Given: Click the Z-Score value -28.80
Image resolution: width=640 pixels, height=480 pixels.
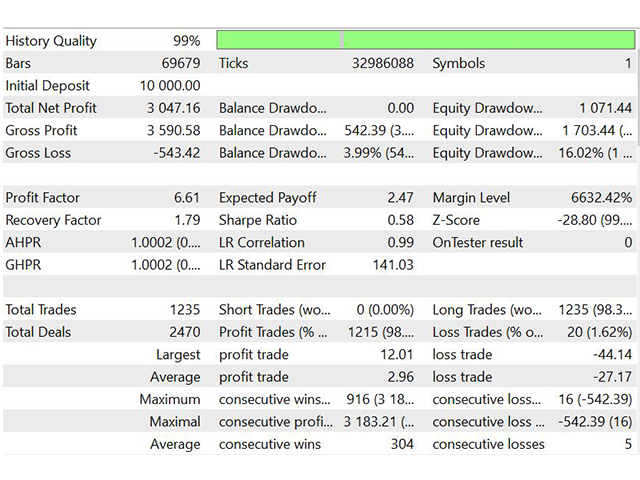Looking at the screenshot, I should (x=595, y=220).
